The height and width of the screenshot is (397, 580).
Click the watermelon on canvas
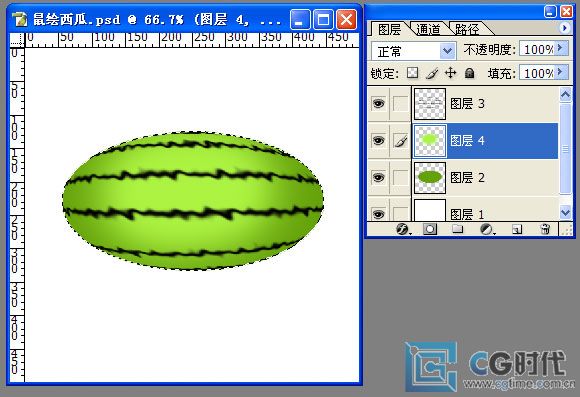[193, 200]
